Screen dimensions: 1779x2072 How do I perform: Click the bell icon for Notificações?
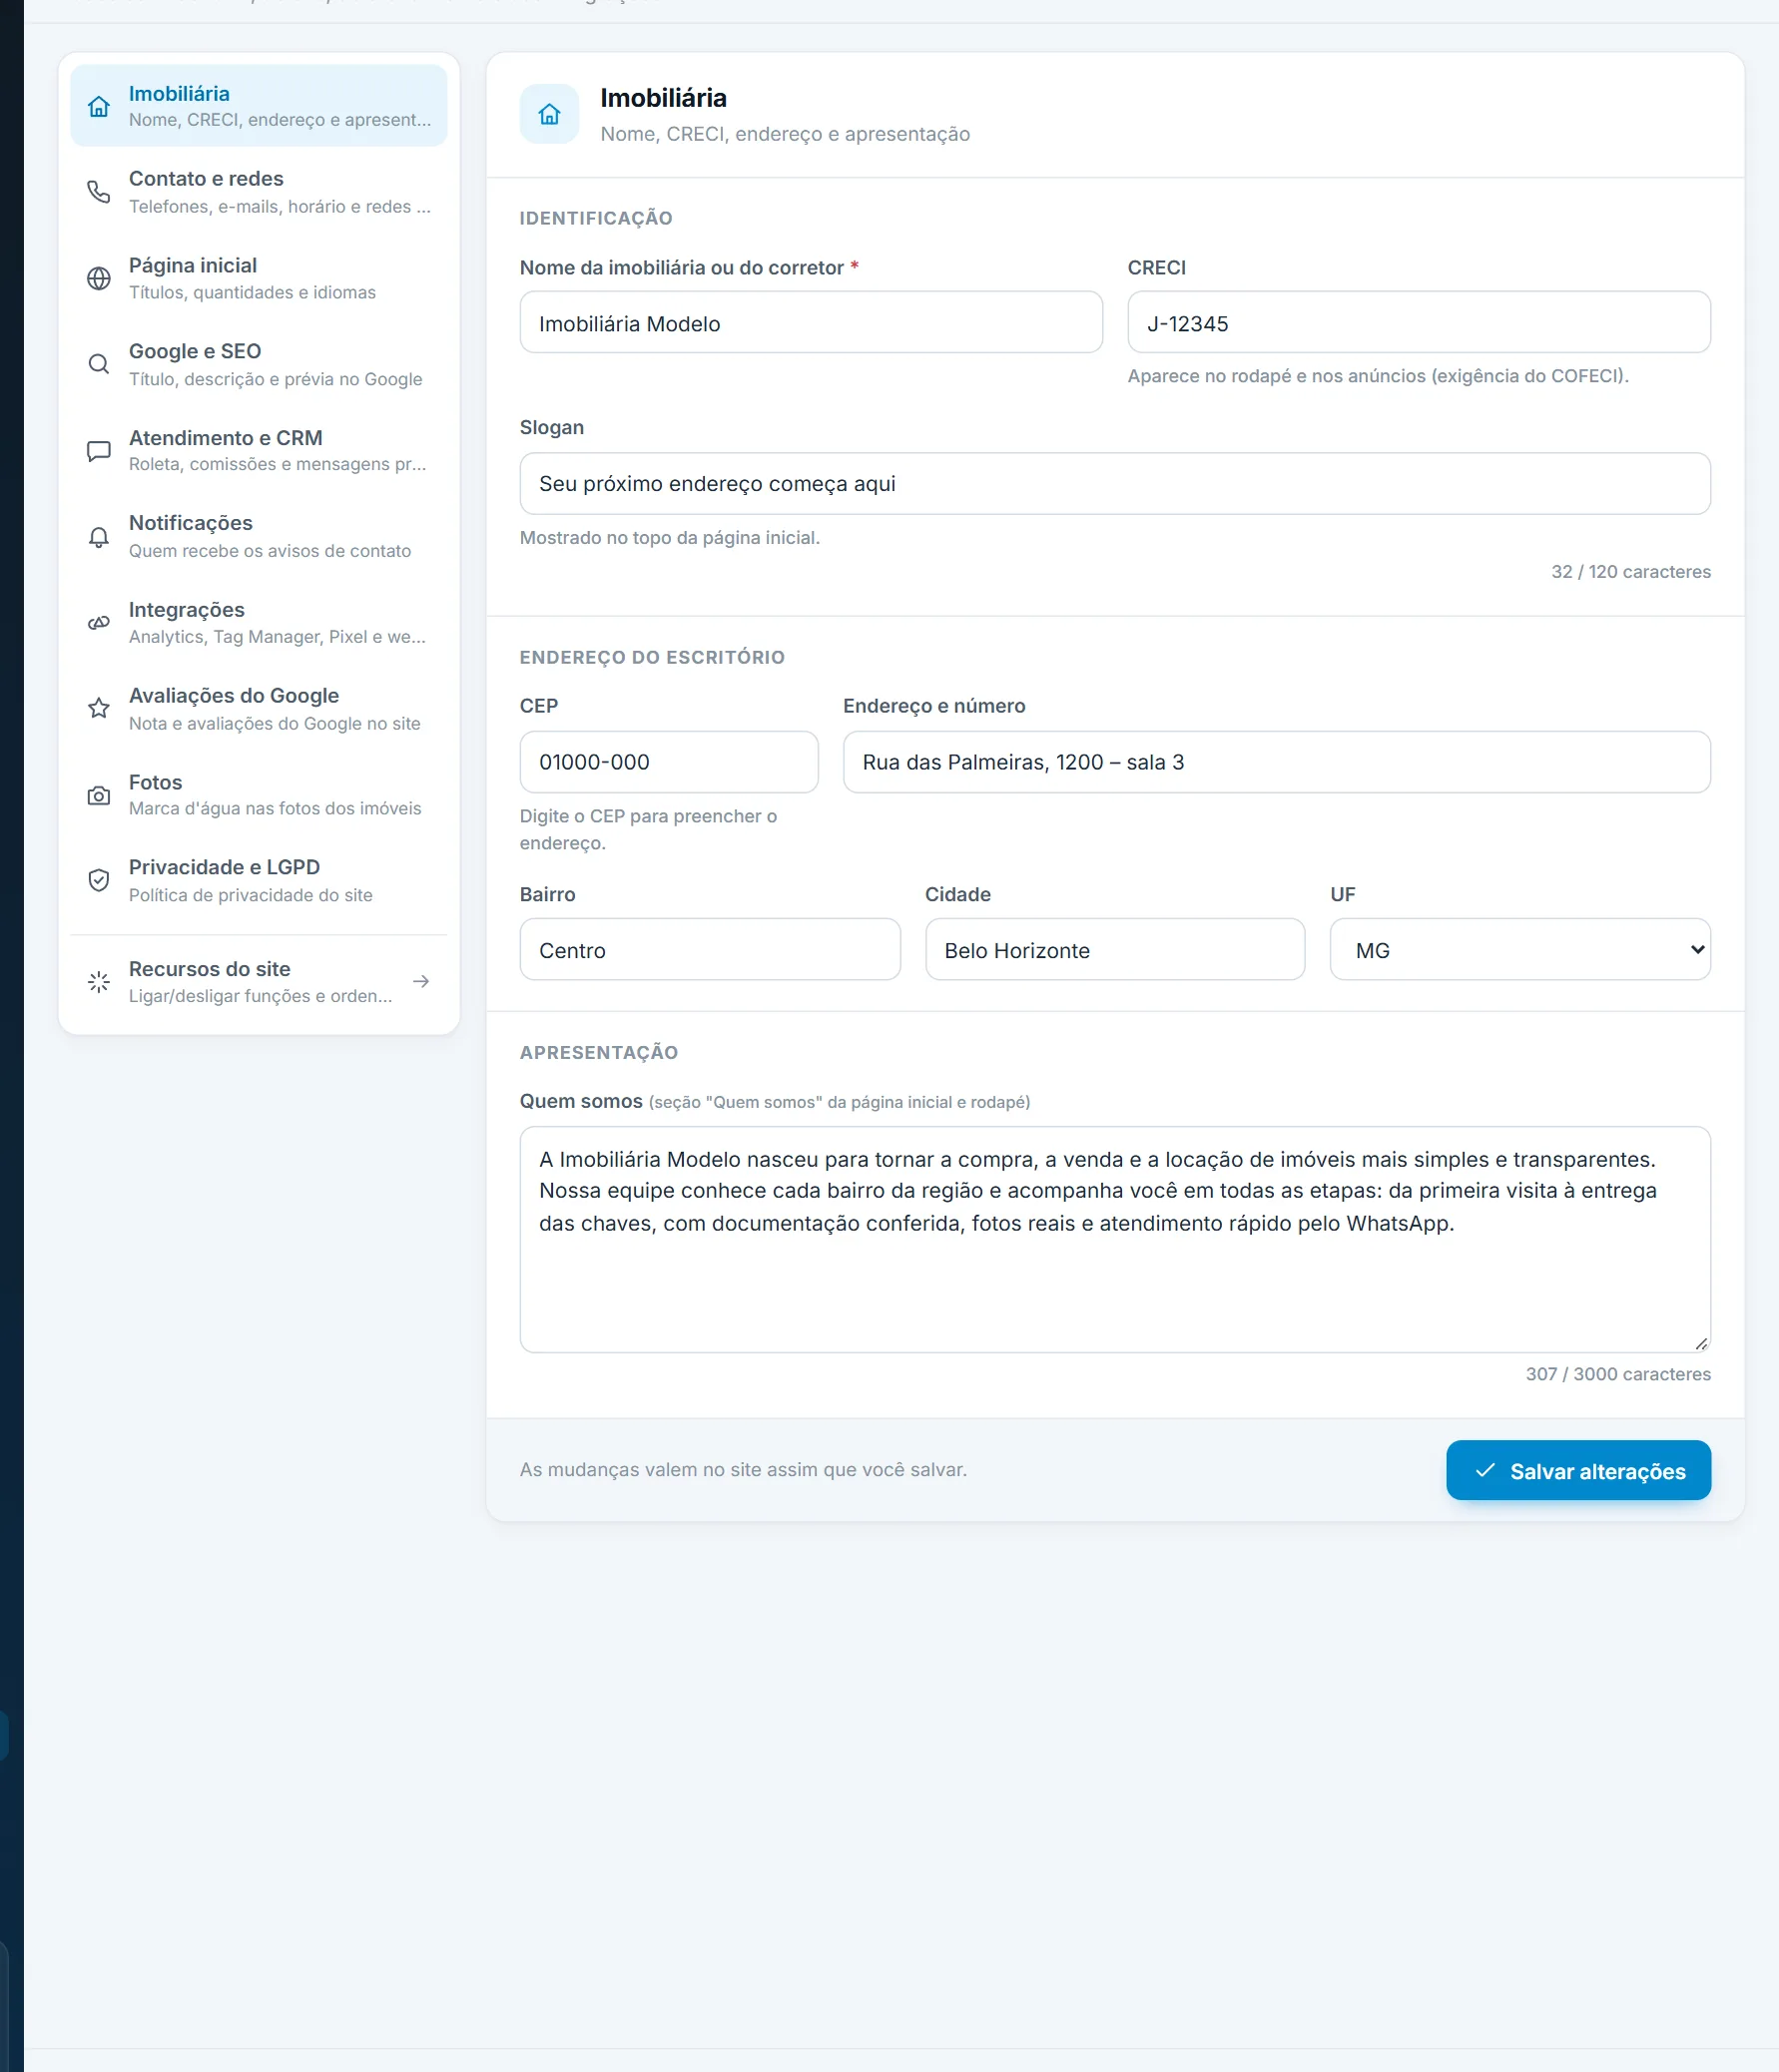click(98, 537)
